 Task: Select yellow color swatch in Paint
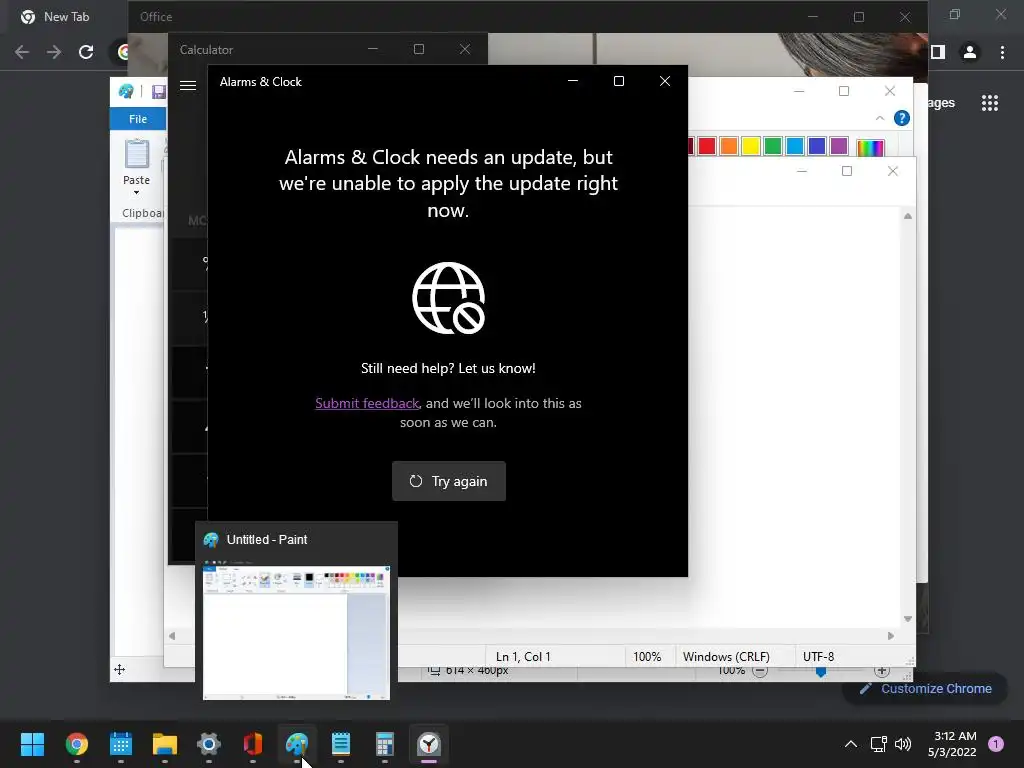coord(751,146)
